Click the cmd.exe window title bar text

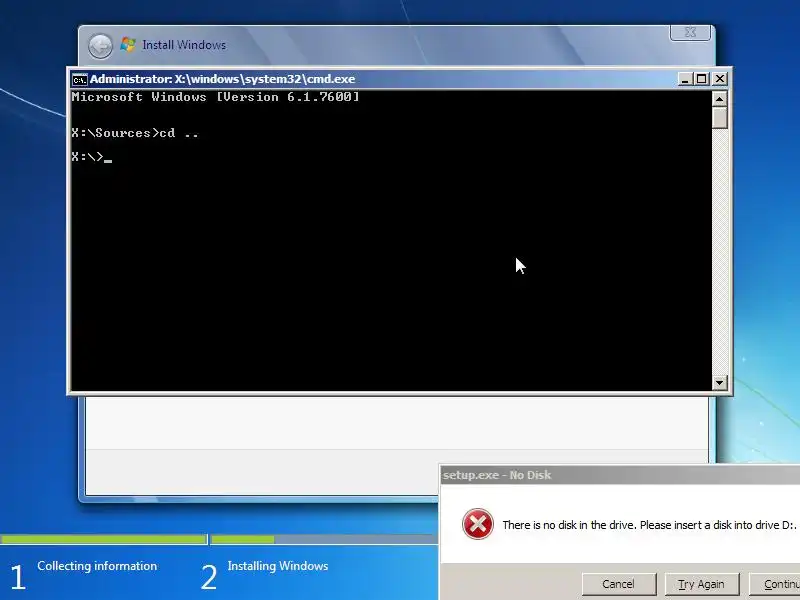click(x=222, y=79)
